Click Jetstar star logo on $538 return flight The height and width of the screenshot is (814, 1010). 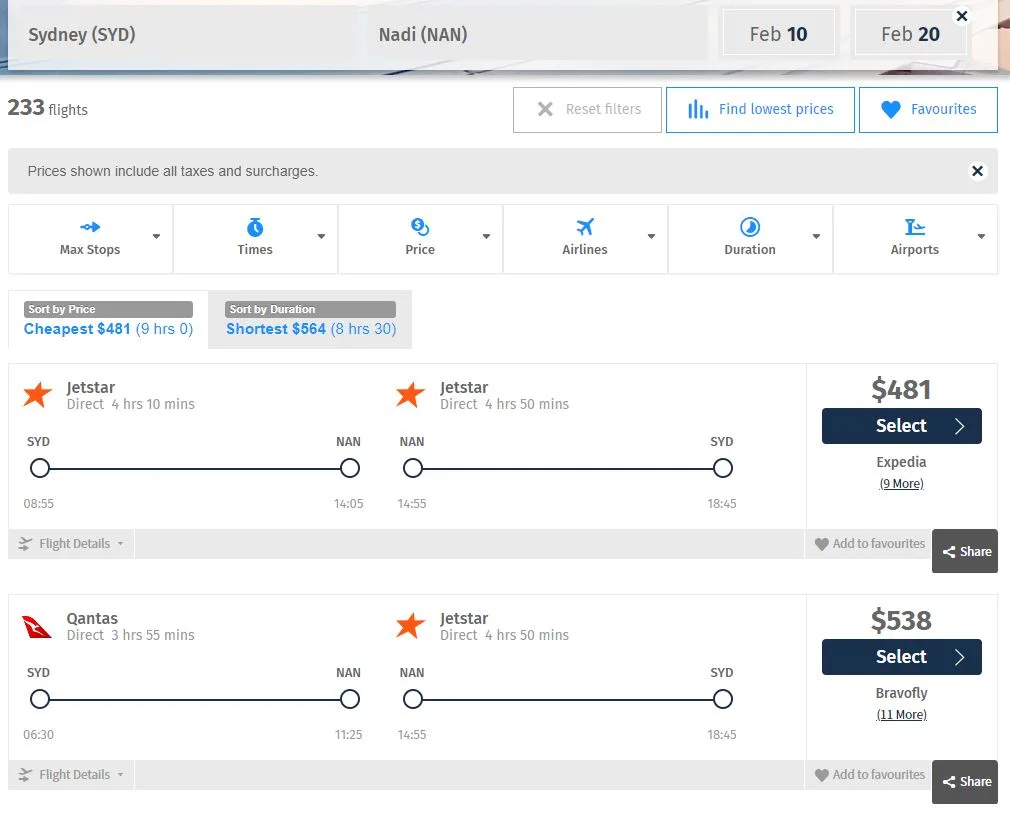[x=410, y=625]
